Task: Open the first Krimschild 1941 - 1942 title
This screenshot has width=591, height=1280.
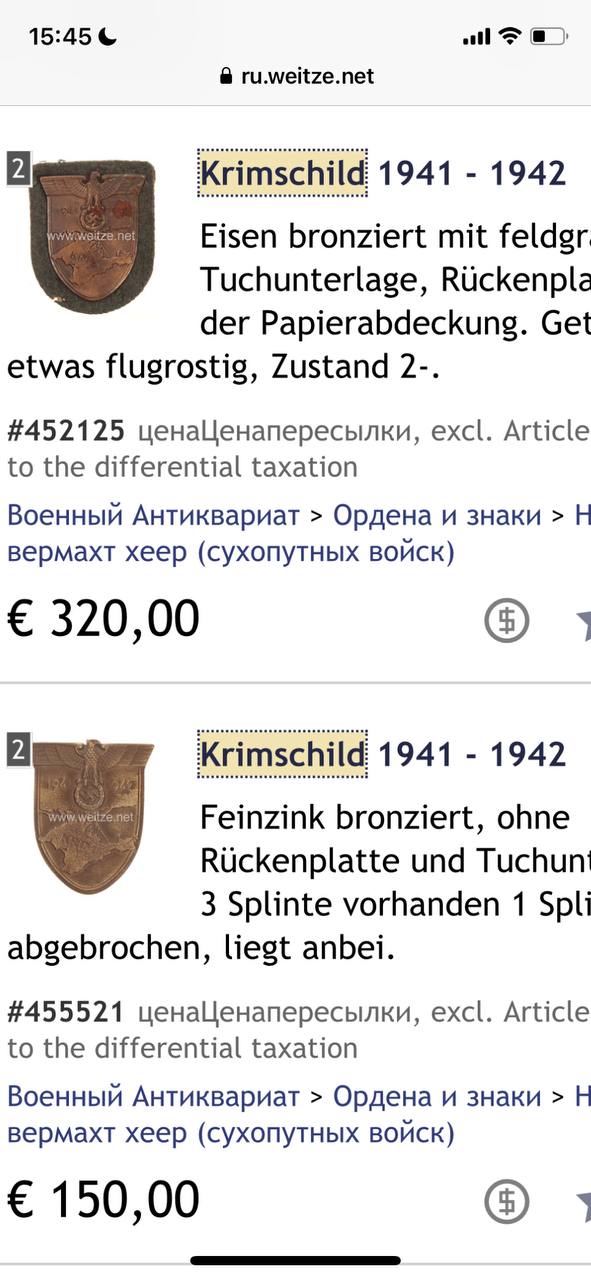Action: pos(383,174)
